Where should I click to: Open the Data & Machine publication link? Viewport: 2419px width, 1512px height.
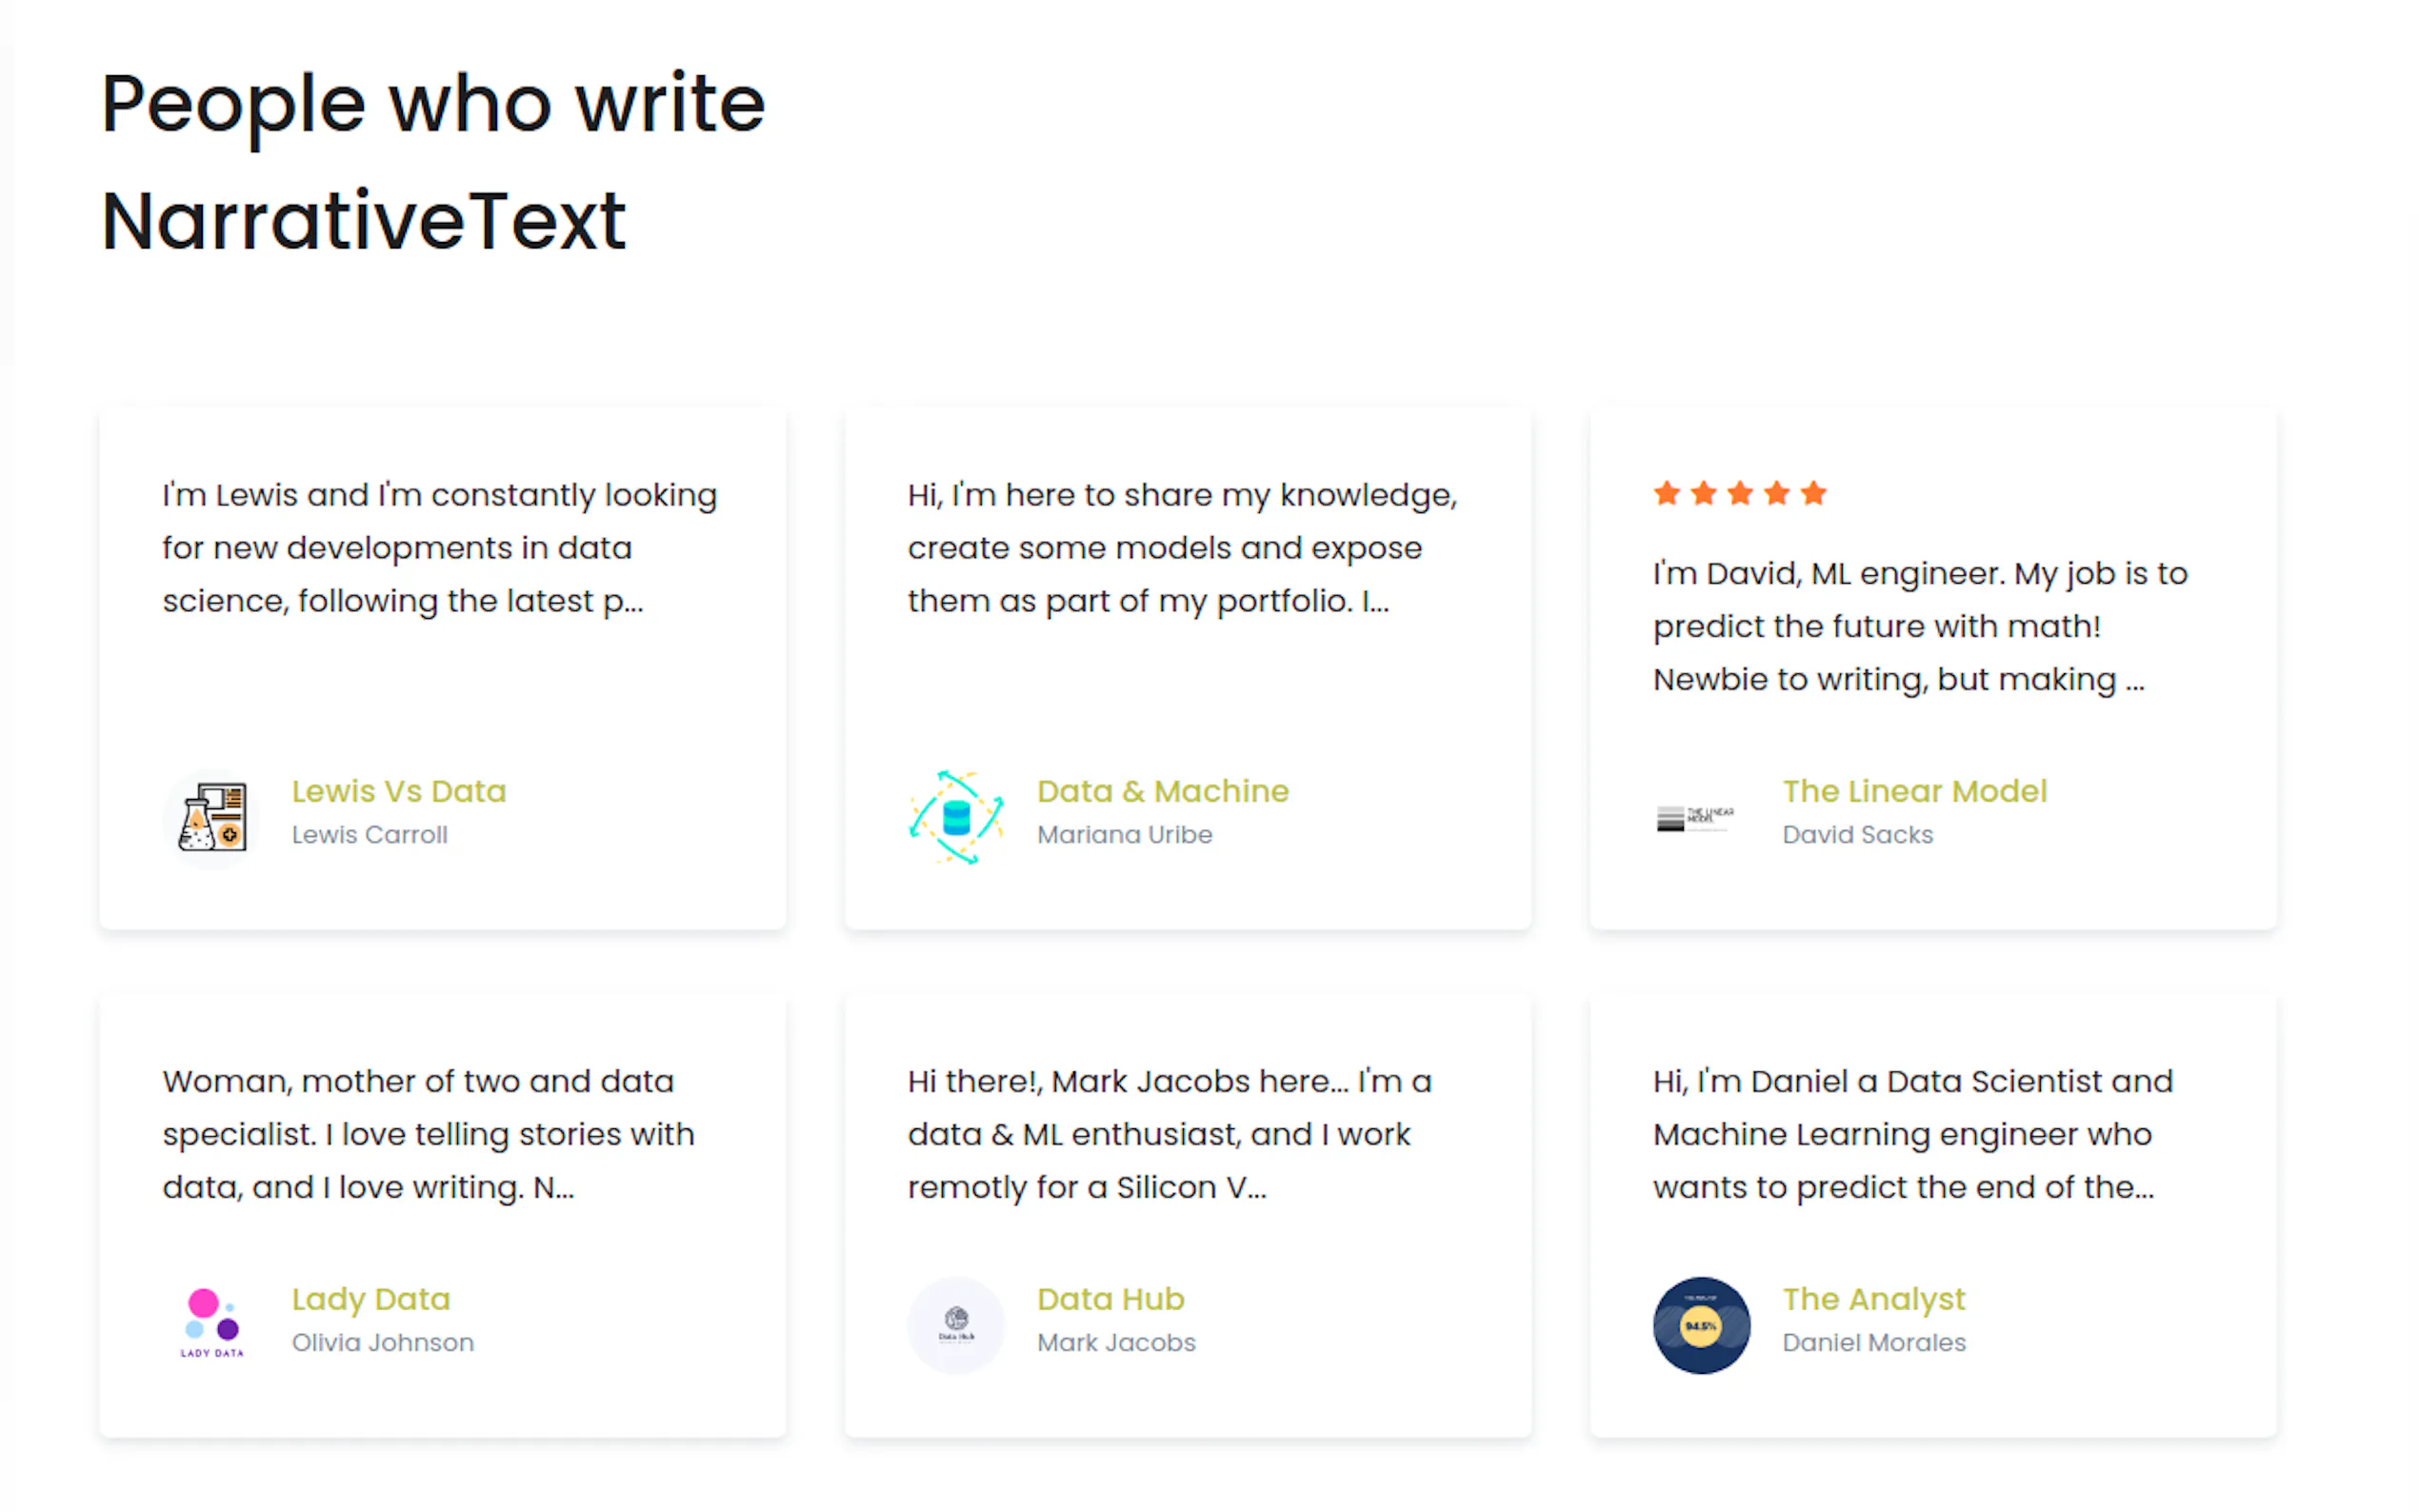pos(1162,791)
